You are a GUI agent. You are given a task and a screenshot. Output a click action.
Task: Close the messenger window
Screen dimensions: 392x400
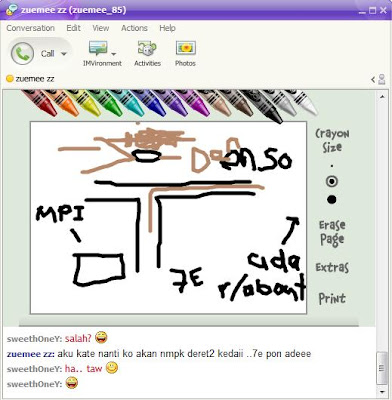pyautogui.click(x=383, y=11)
